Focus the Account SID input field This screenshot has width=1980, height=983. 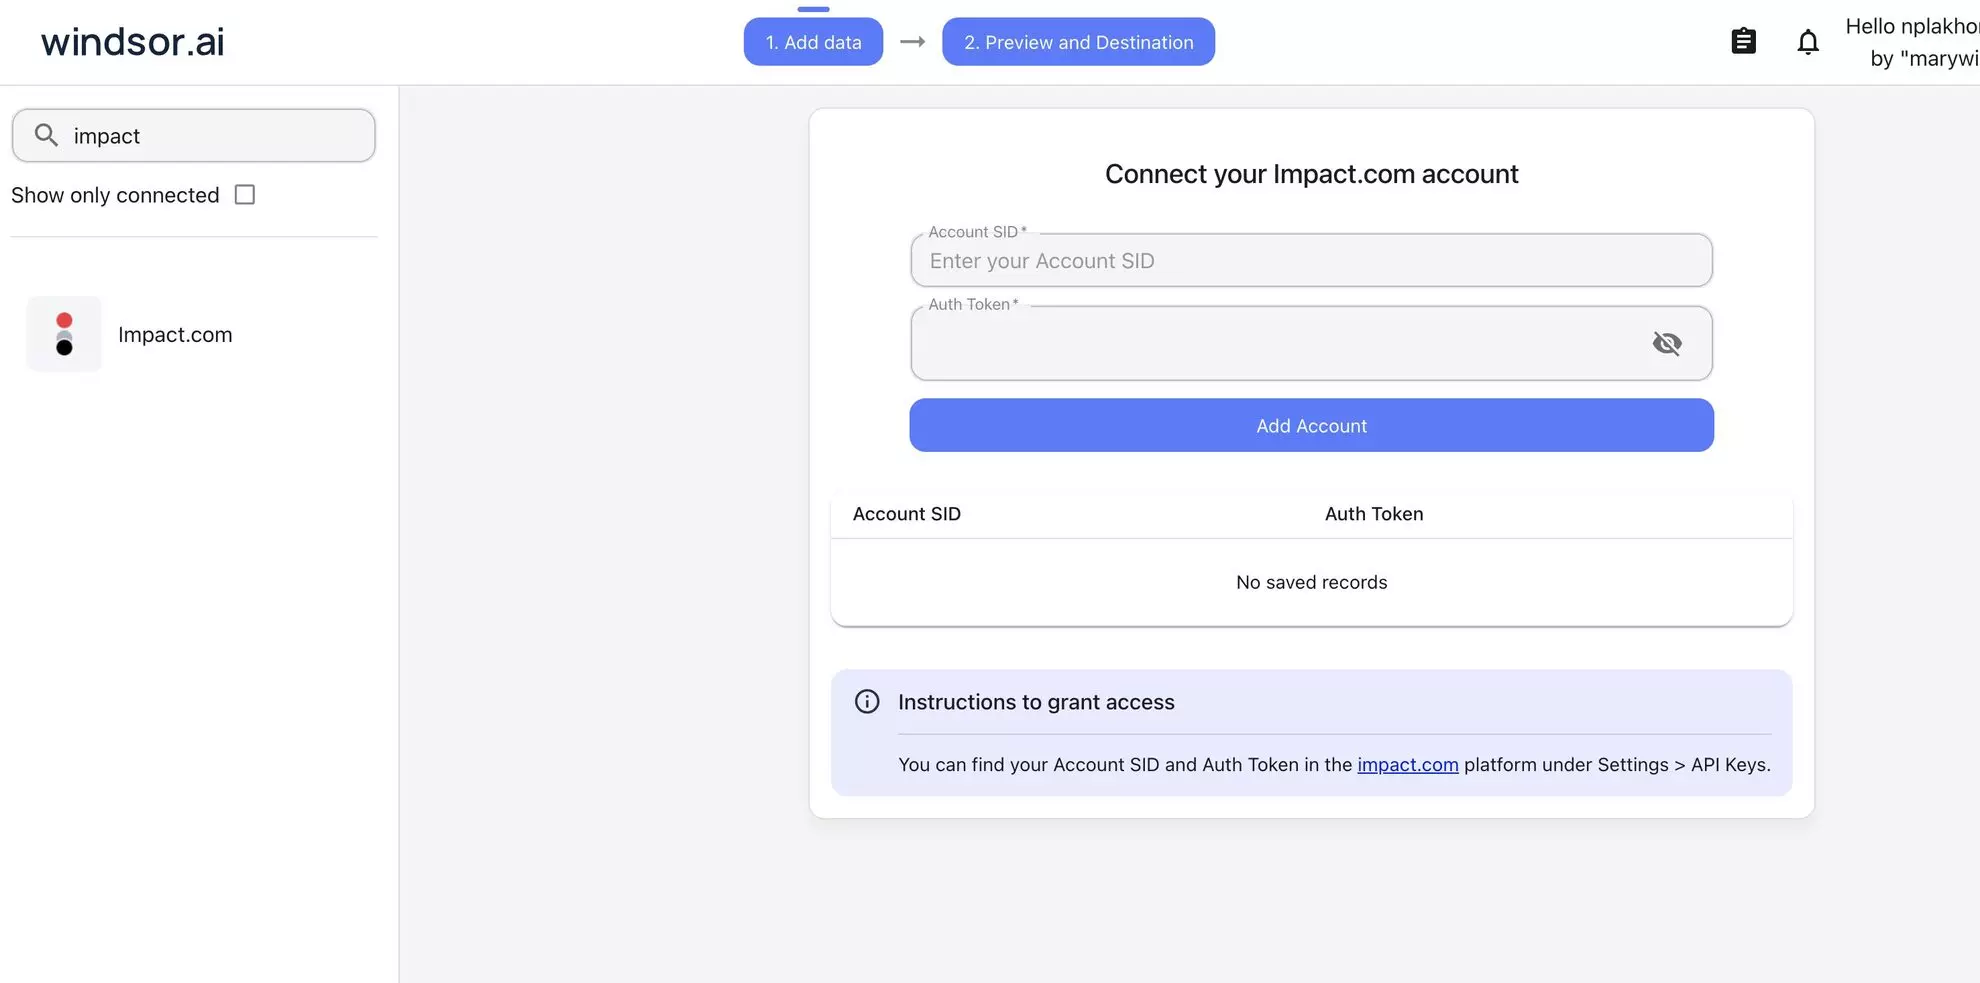pyautogui.click(x=1311, y=261)
